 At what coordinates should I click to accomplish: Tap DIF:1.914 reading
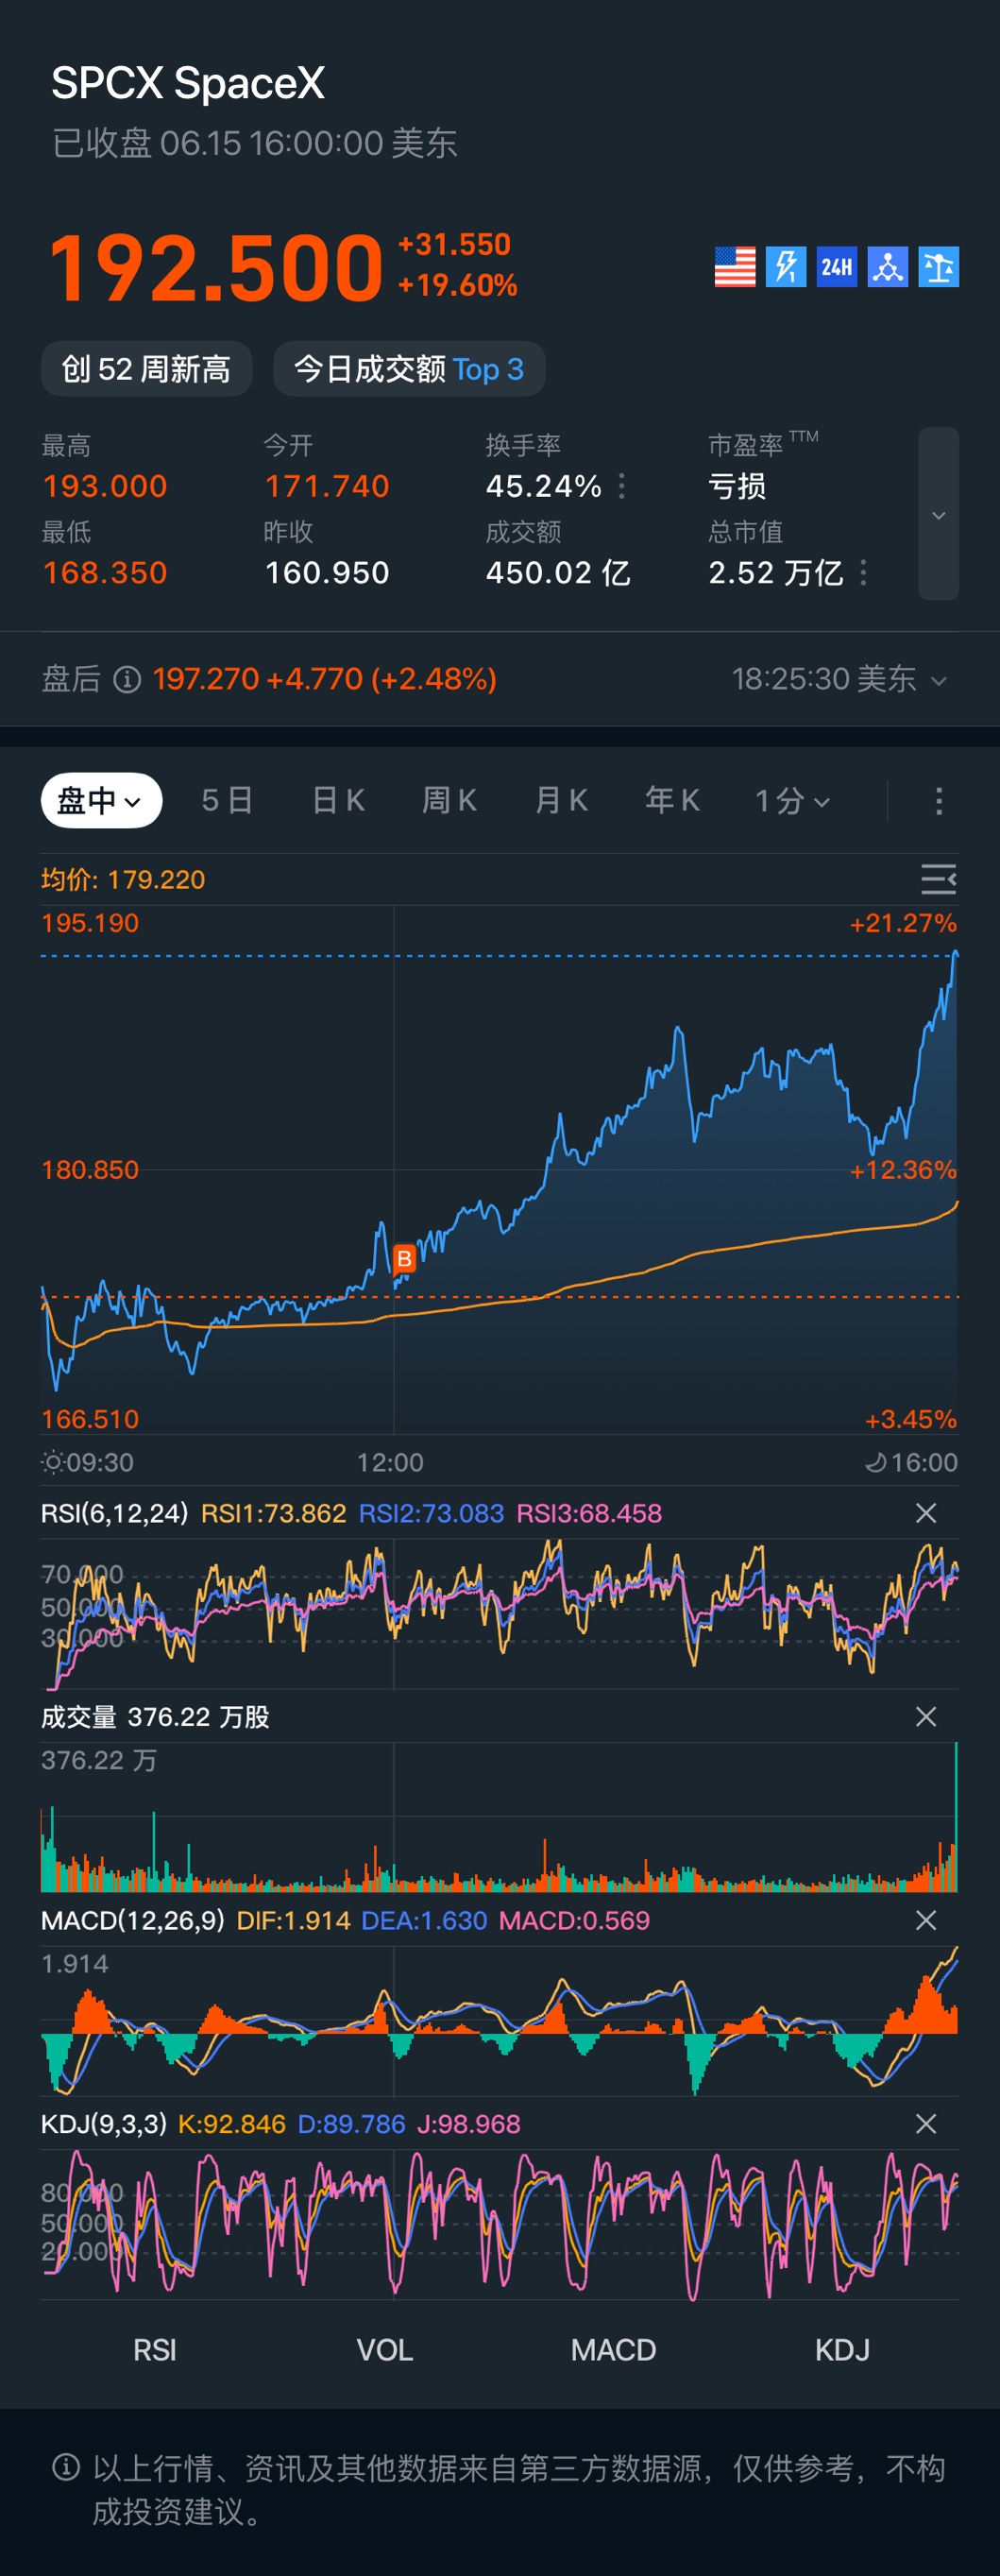tap(293, 1920)
